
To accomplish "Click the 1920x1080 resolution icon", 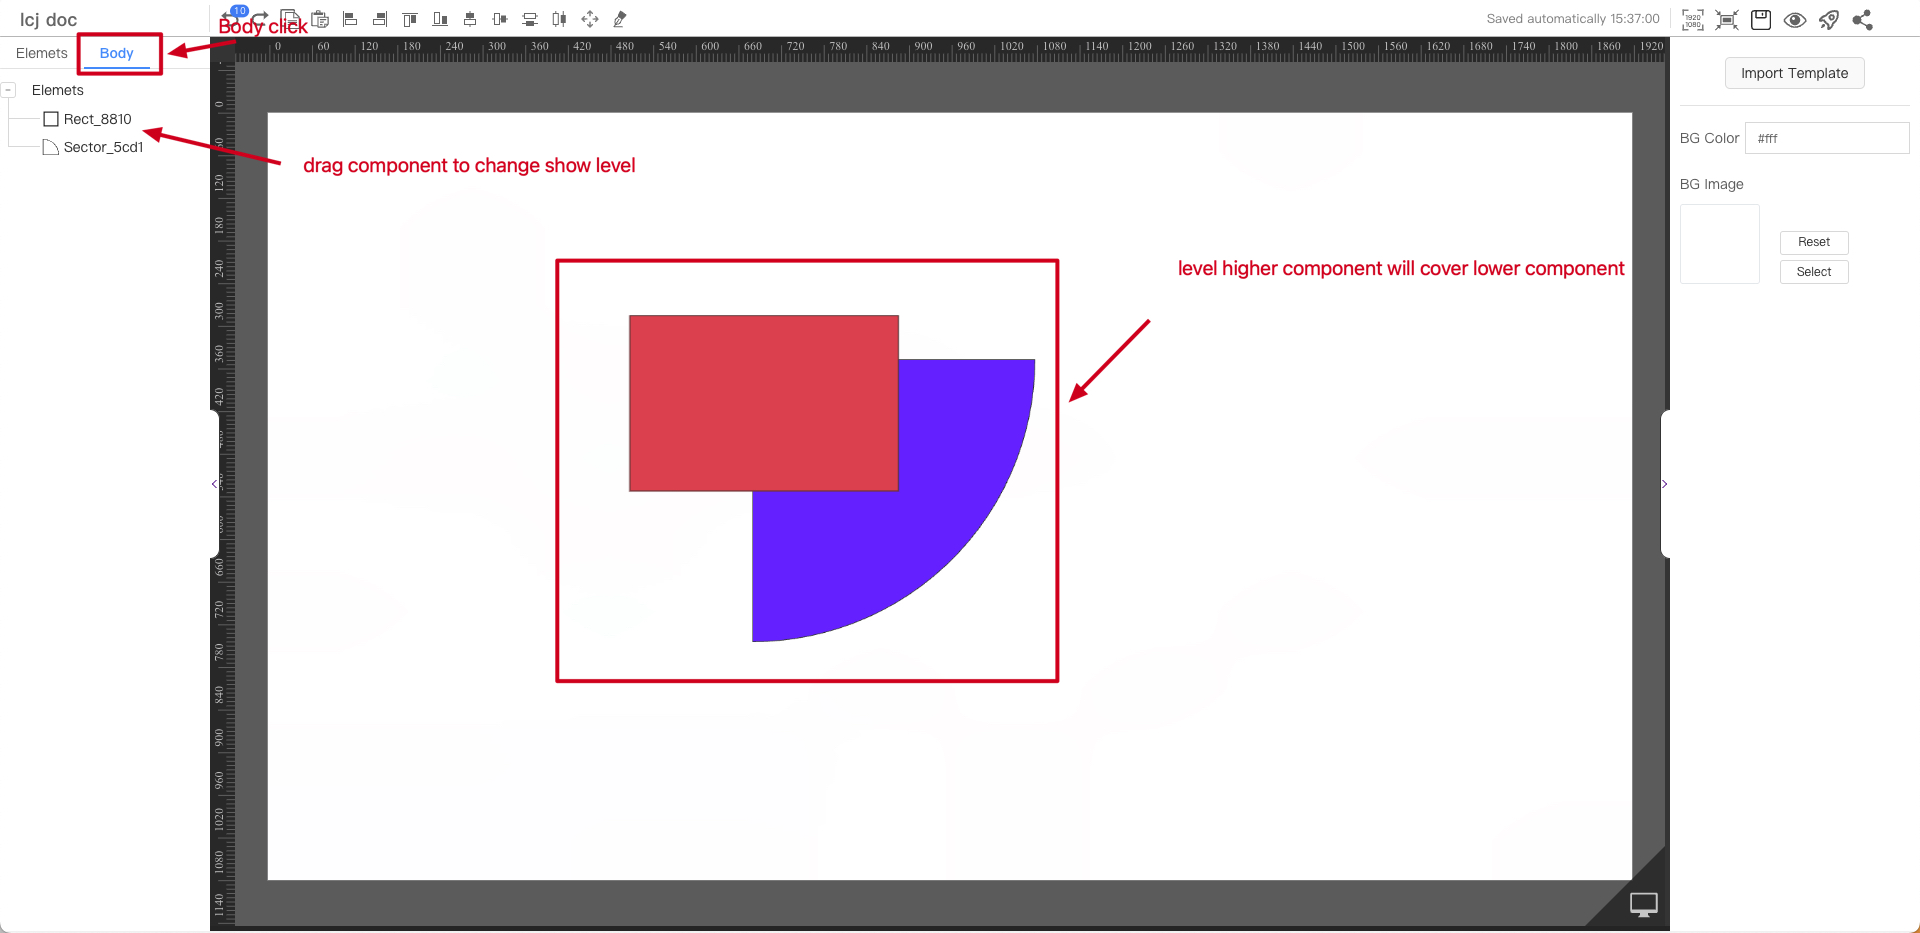I will click(1693, 20).
